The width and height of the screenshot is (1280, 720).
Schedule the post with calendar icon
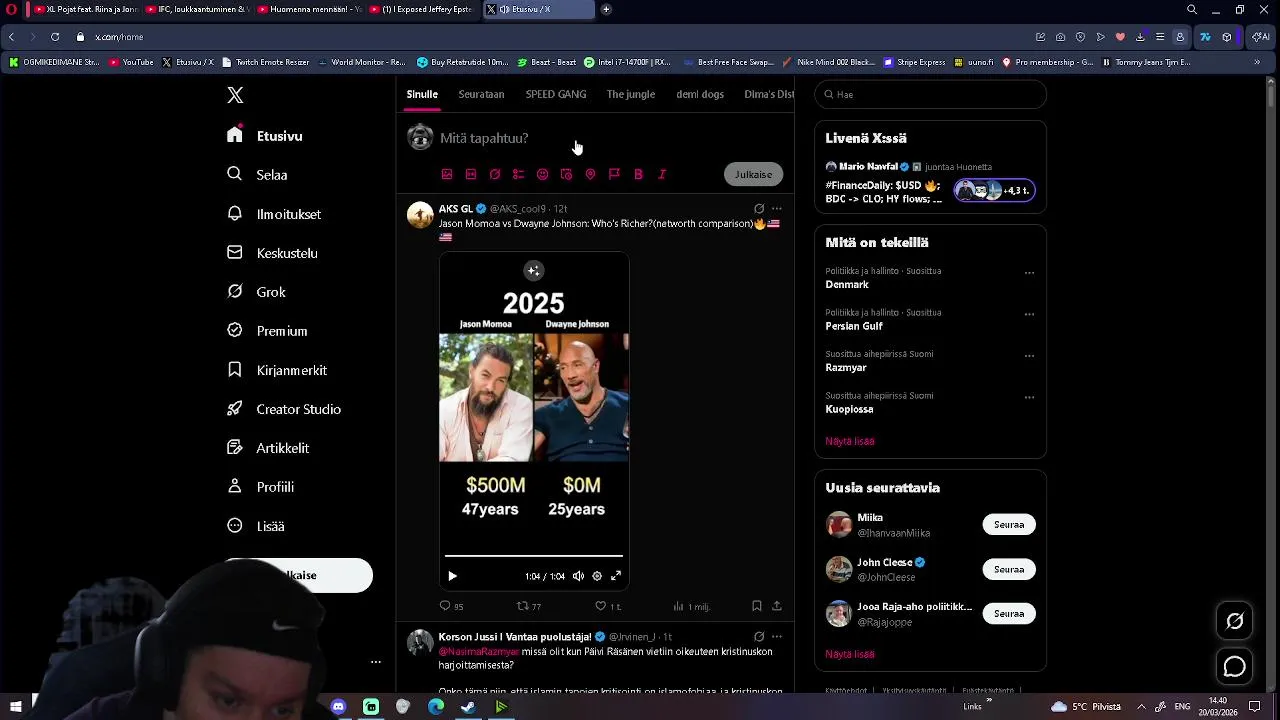tap(566, 174)
